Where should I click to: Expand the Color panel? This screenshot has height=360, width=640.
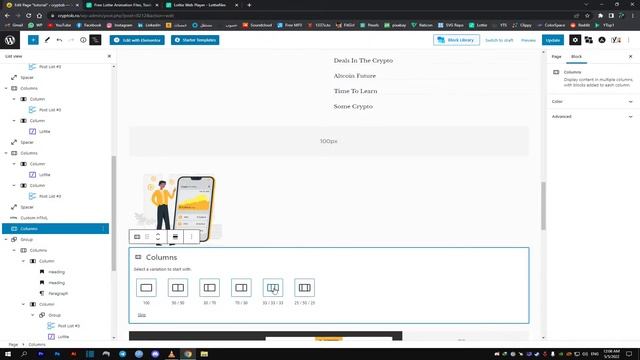[592, 101]
